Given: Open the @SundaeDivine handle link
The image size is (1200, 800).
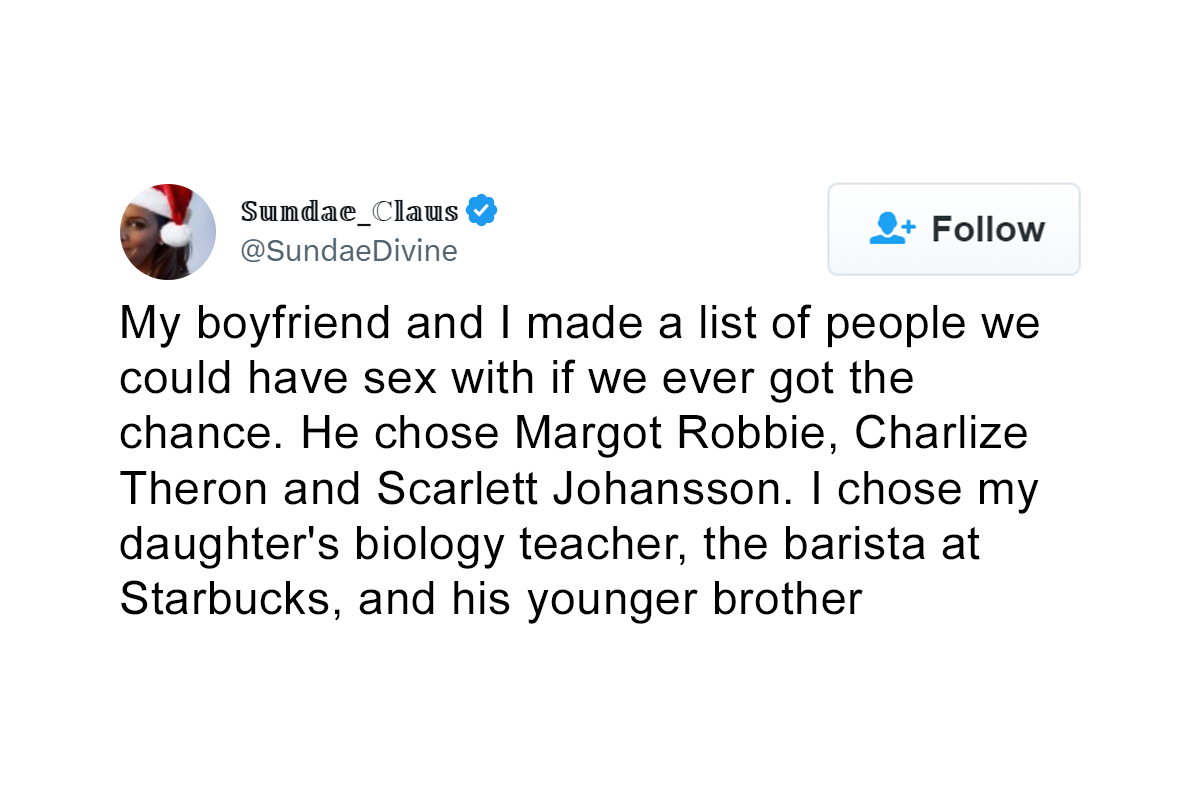Looking at the screenshot, I should (x=349, y=251).
